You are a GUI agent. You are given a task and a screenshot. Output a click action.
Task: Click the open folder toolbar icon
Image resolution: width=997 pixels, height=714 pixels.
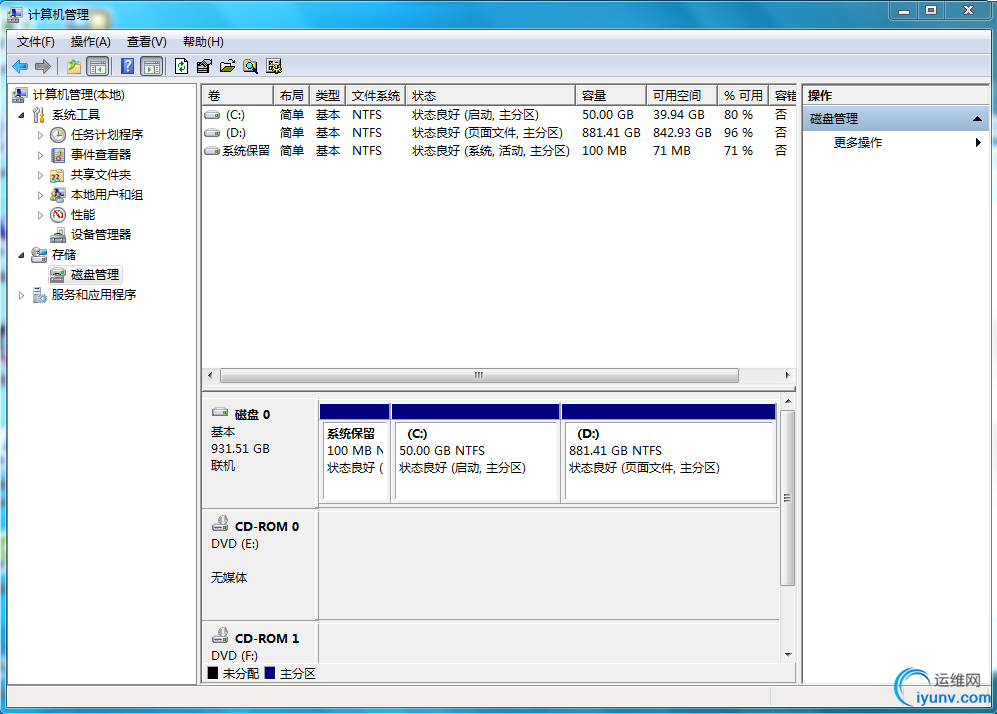(227, 66)
